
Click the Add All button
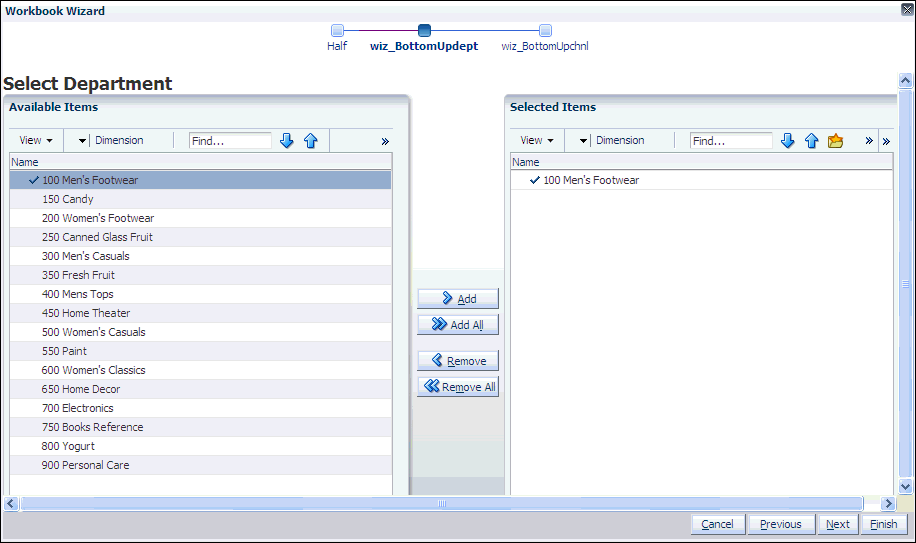pos(458,325)
